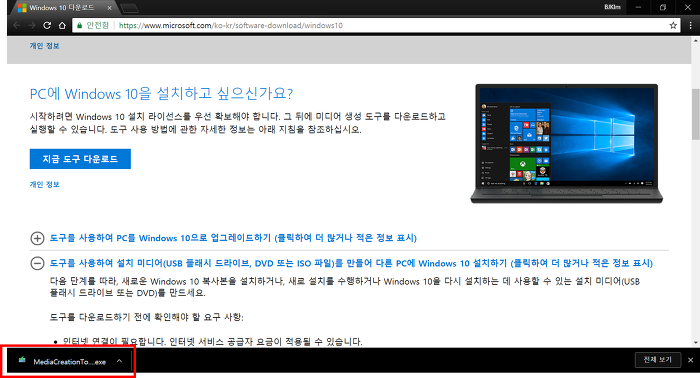Click the Windows 10 laptop image
700x378 pixels.
click(x=567, y=144)
